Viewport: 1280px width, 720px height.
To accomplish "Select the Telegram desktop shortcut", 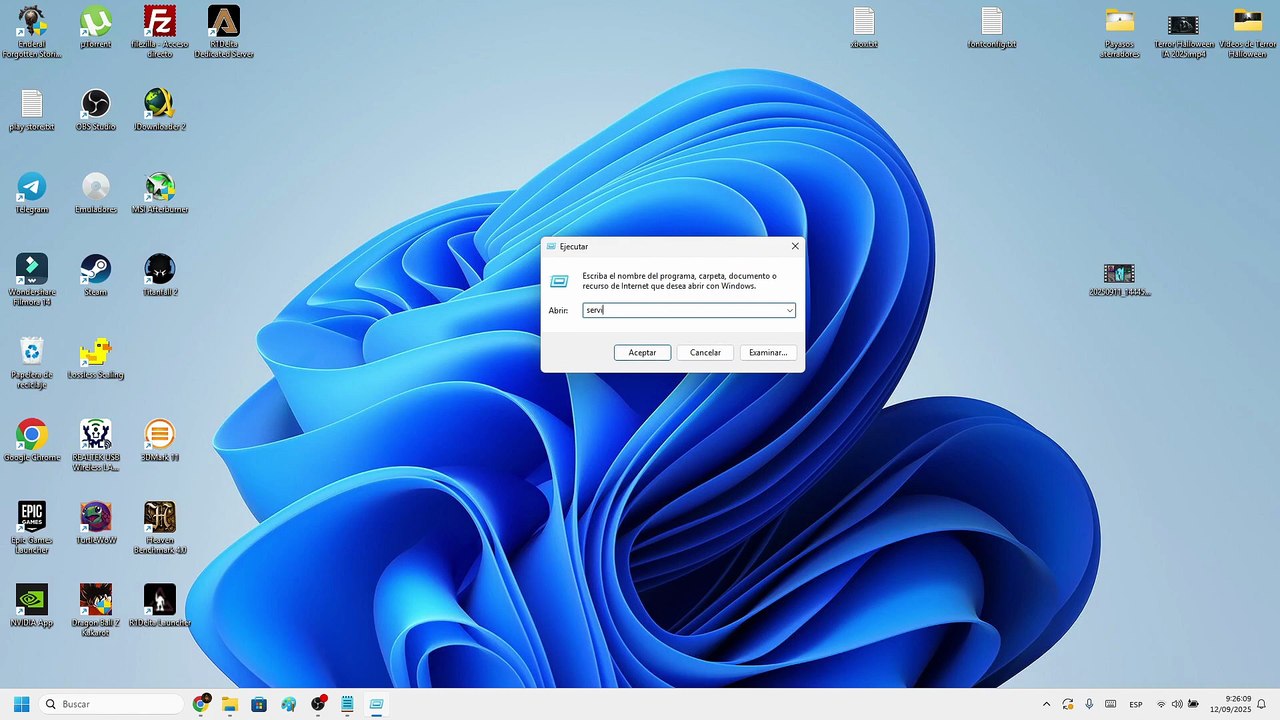I will coord(32,192).
